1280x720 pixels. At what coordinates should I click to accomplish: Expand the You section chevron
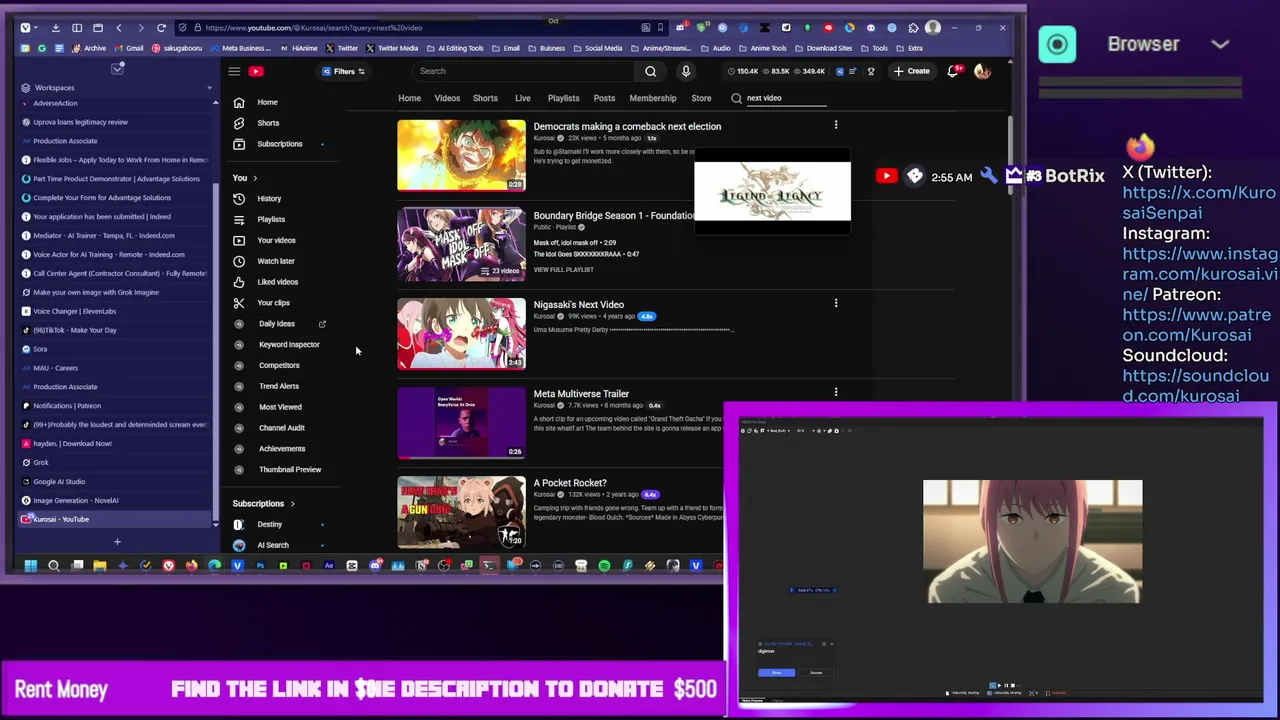coord(255,178)
